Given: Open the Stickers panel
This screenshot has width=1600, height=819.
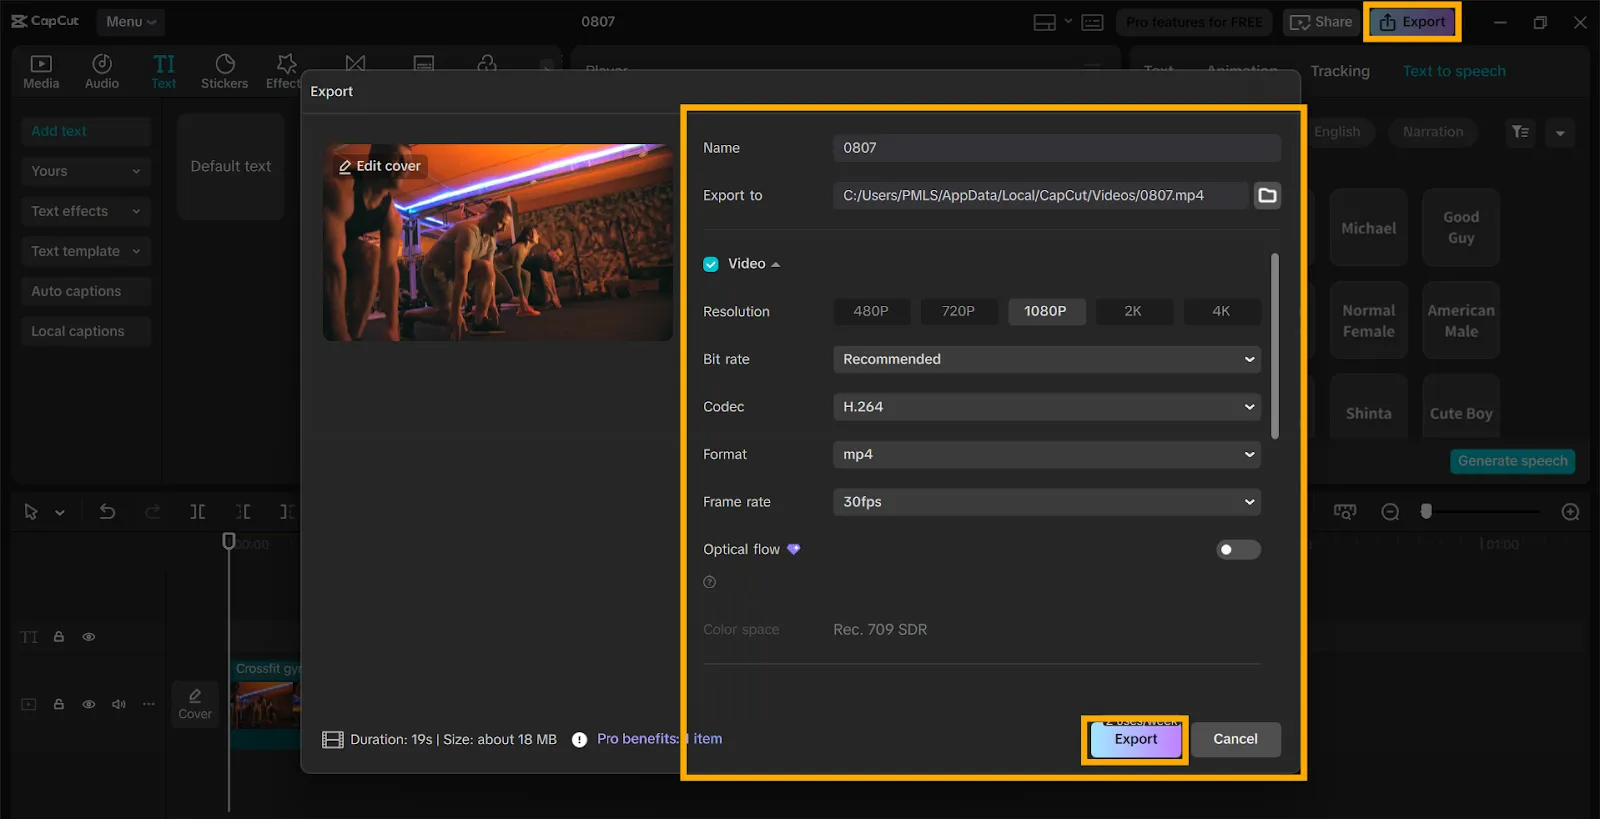Looking at the screenshot, I should pyautogui.click(x=225, y=72).
